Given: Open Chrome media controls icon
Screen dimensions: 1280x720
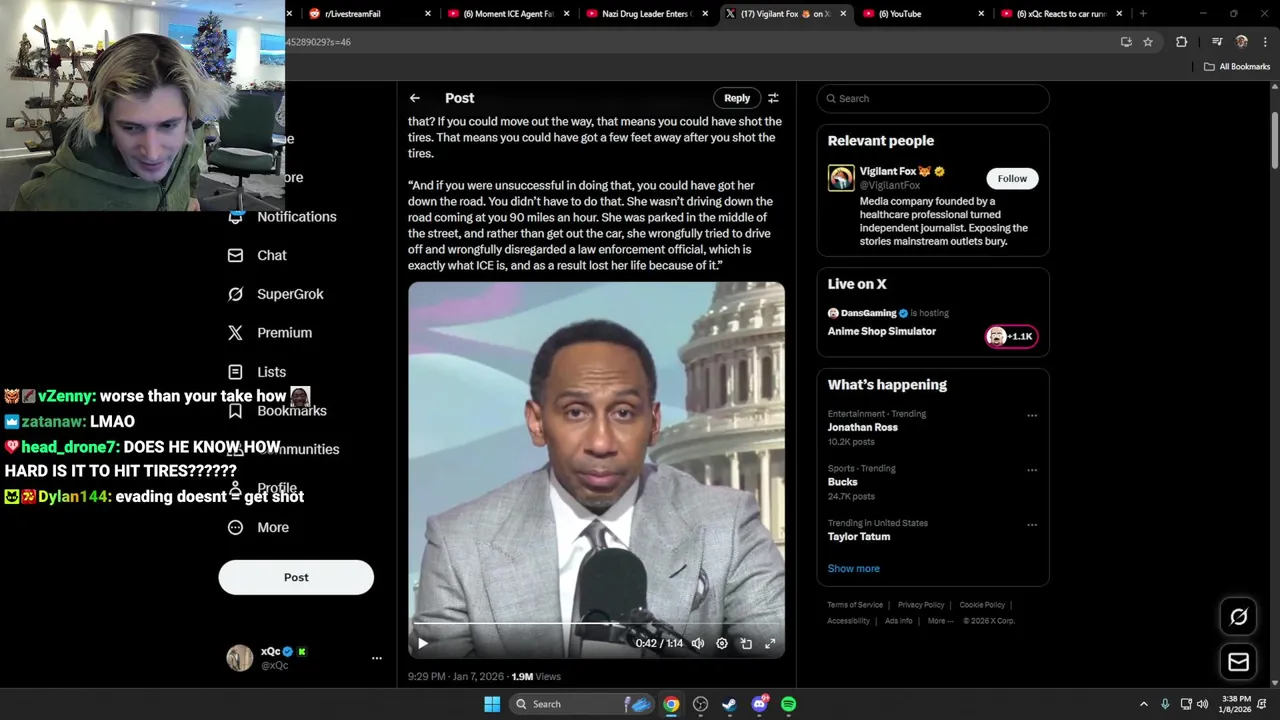Looking at the screenshot, I should (x=1217, y=42).
